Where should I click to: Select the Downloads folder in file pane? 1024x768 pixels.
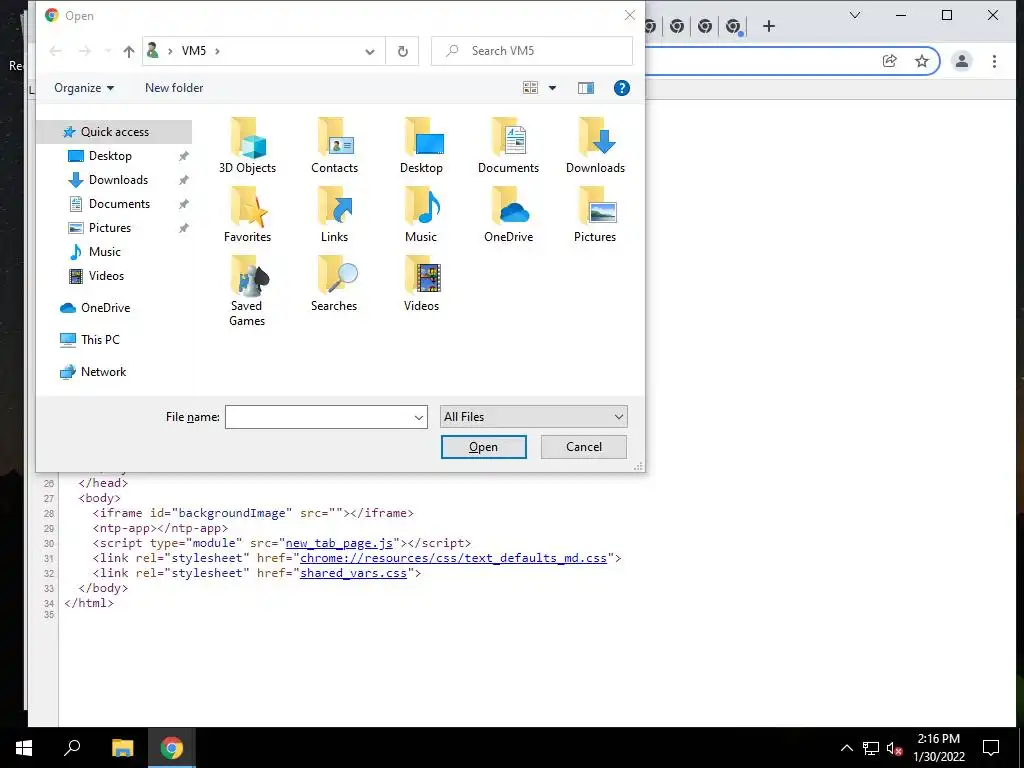[x=595, y=146]
